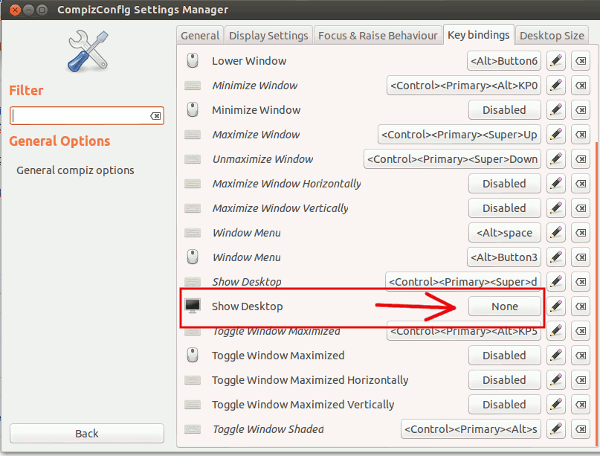Click Disabled button for Maximize Window Vertically
The image size is (600, 456).
[x=504, y=208]
